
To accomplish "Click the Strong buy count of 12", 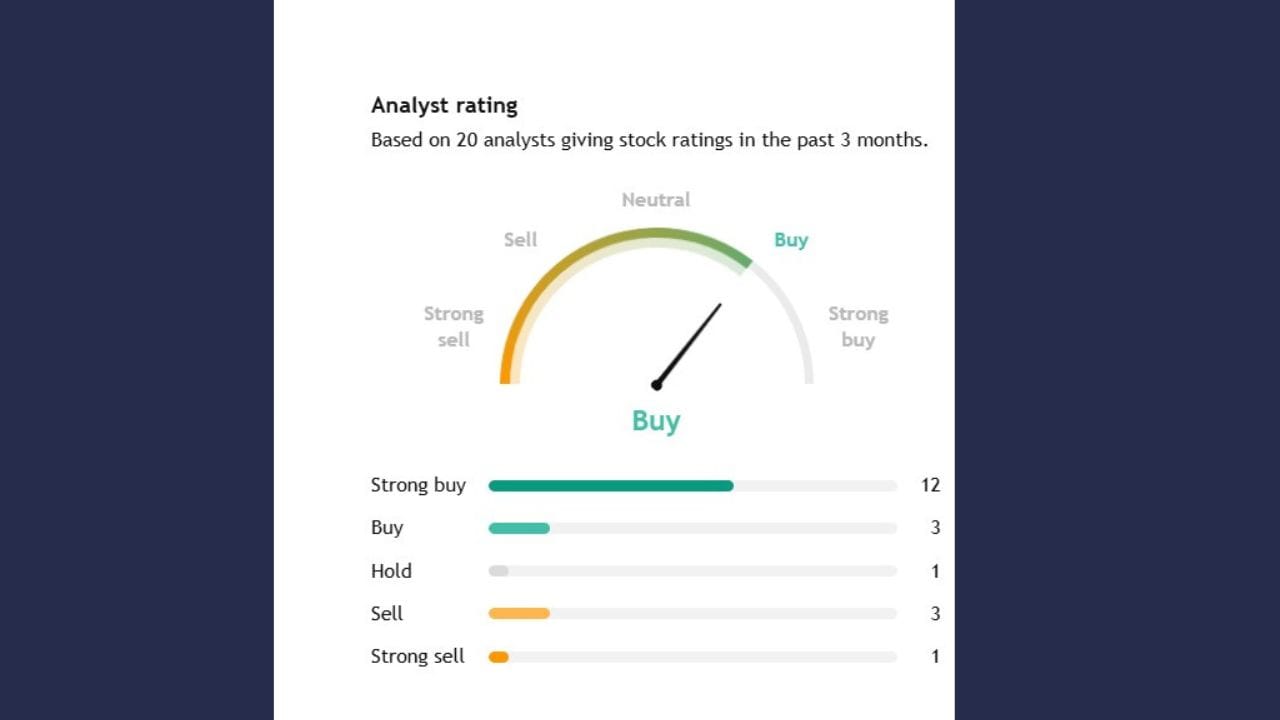I will tap(930, 485).
